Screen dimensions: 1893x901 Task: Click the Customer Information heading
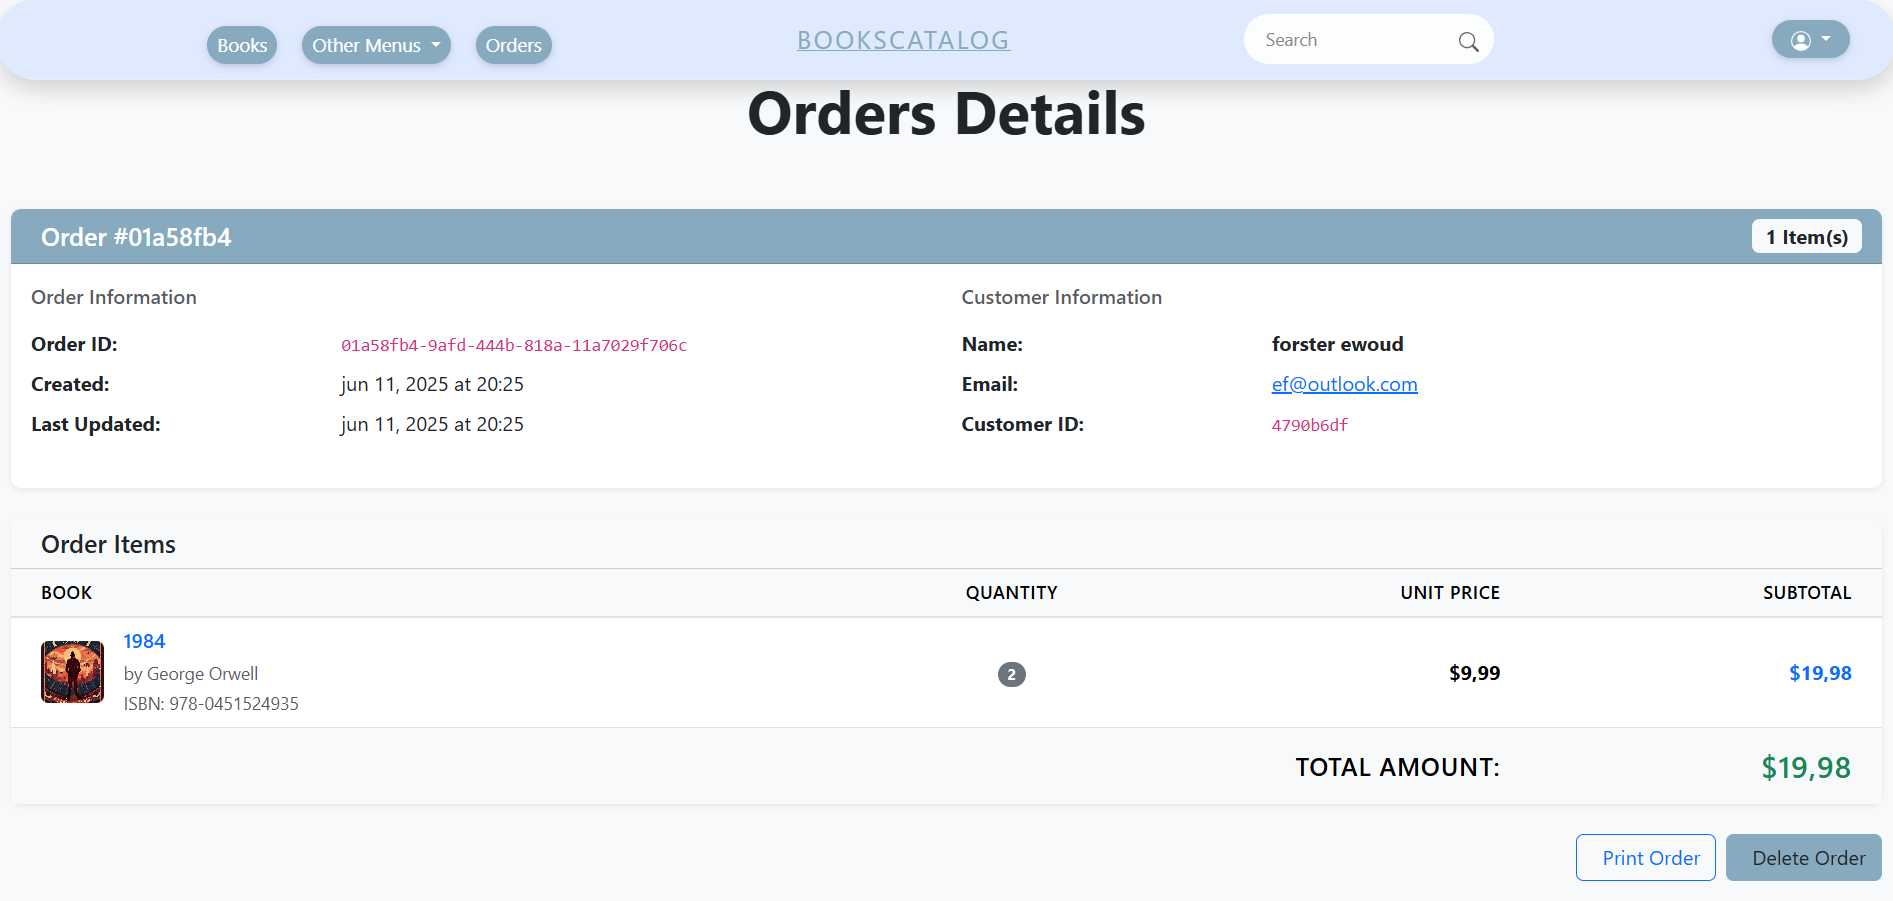pos(1061,297)
